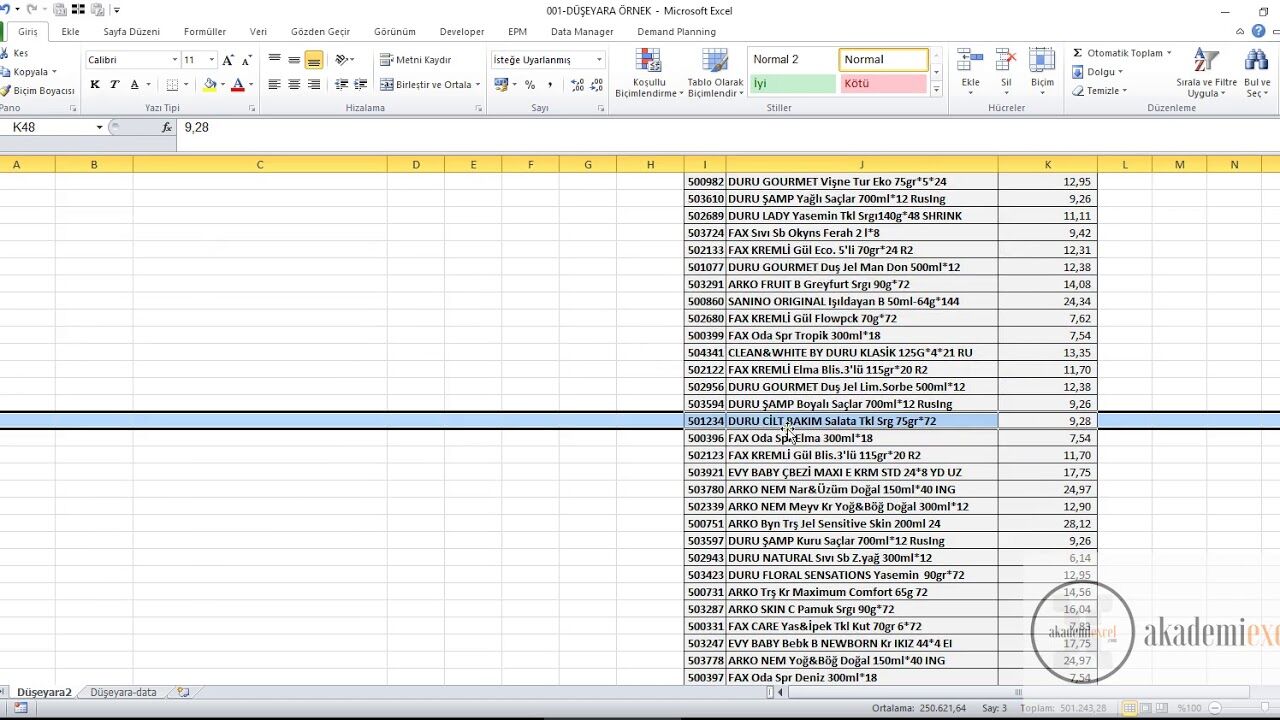Open the Ekle ribbon tab
Viewport: 1280px width, 720px height.
coord(70,32)
